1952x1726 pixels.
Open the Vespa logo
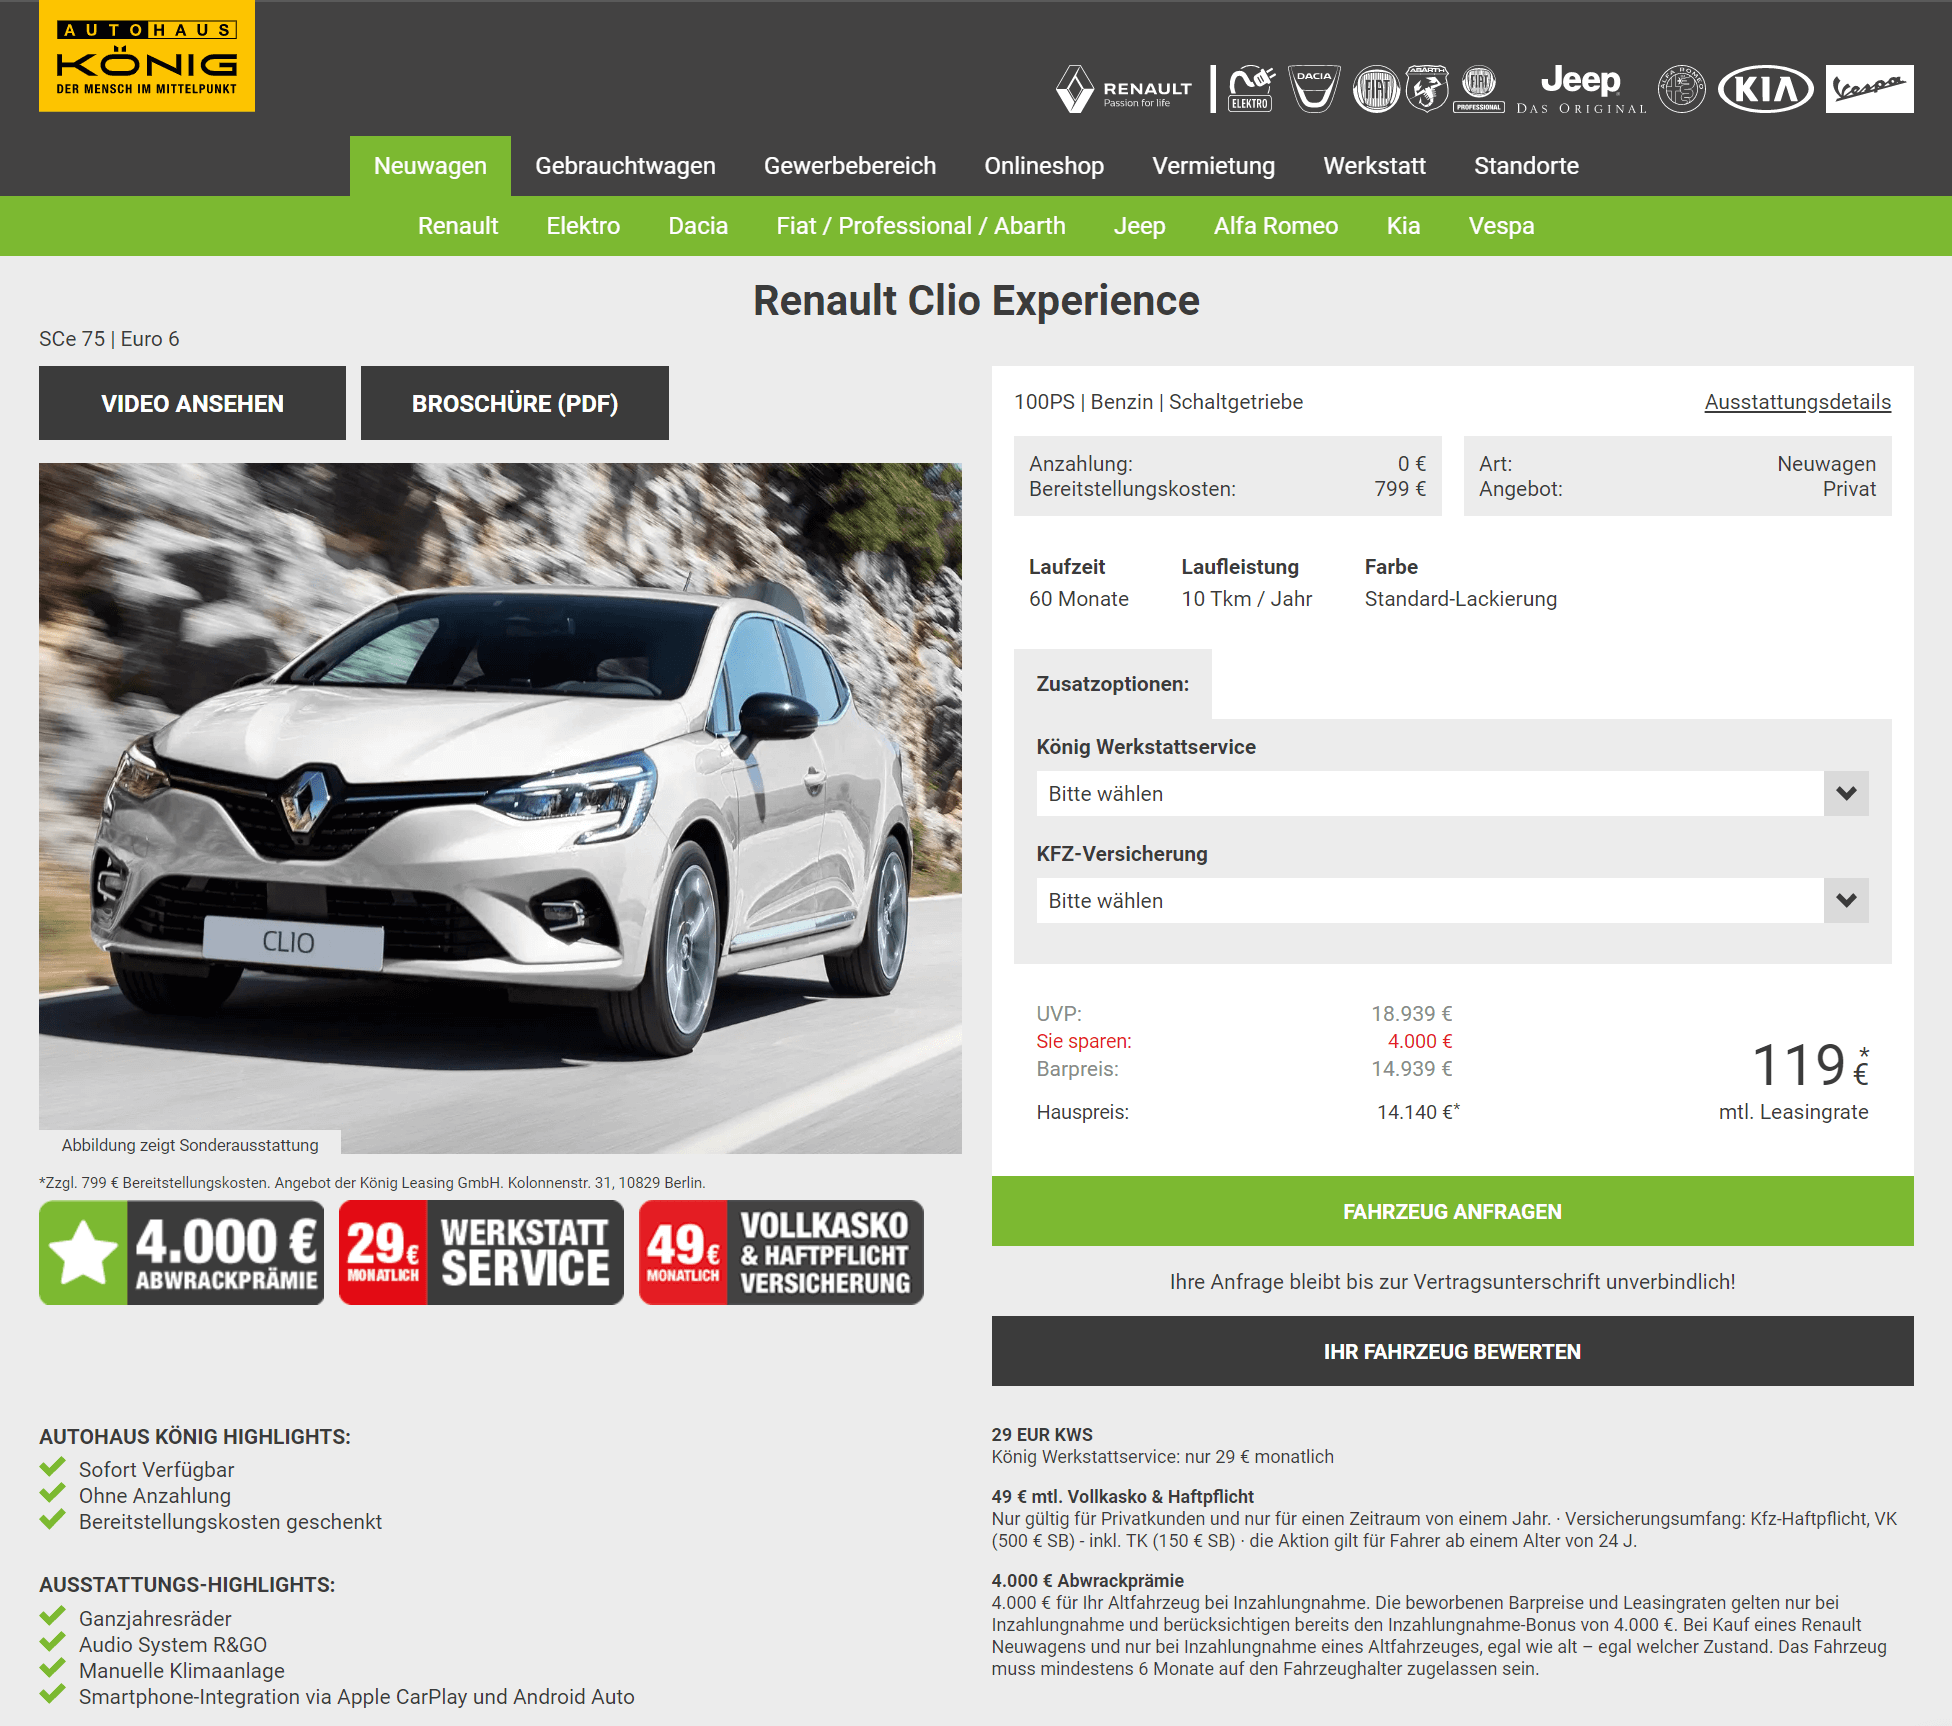point(1869,89)
